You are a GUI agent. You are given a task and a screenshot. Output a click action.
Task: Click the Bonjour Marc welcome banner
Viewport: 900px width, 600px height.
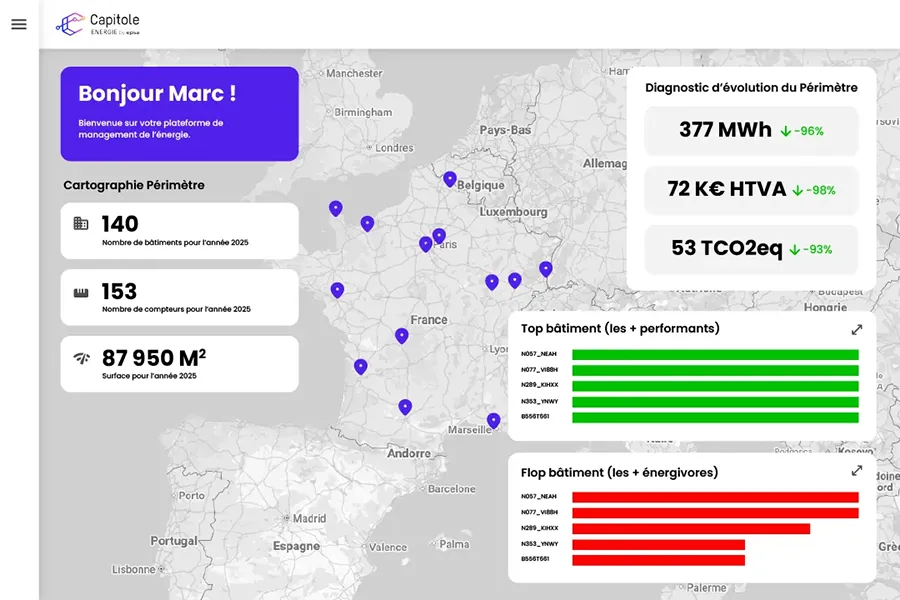179,114
